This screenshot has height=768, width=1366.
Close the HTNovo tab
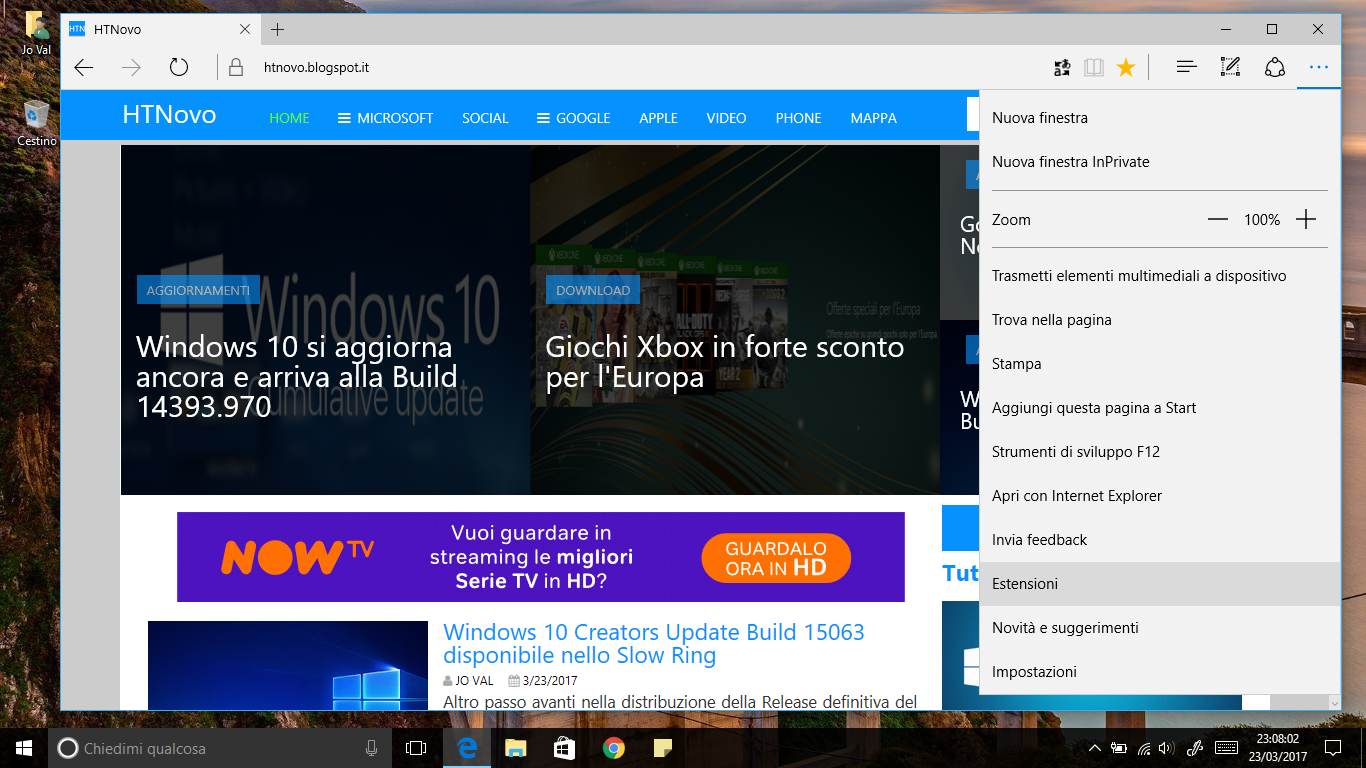point(244,29)
